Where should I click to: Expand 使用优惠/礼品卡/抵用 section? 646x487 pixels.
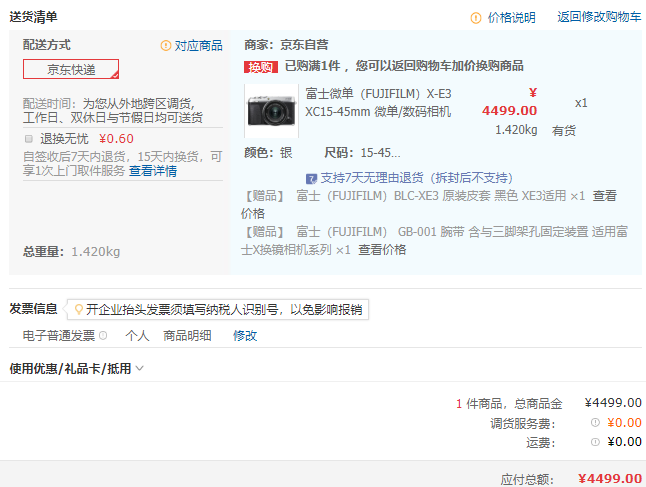pyautogui.click(x=77, y=368)
